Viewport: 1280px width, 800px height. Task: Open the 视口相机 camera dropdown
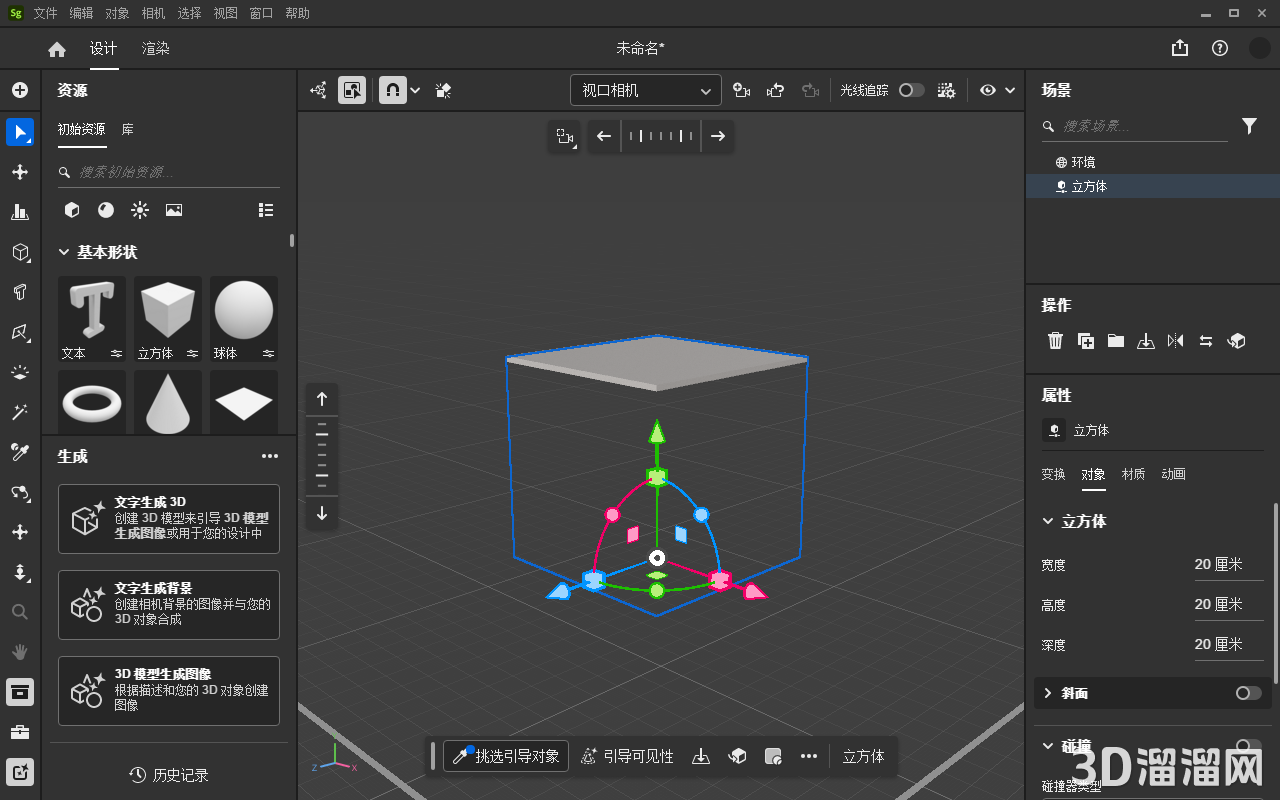[645, 89]
